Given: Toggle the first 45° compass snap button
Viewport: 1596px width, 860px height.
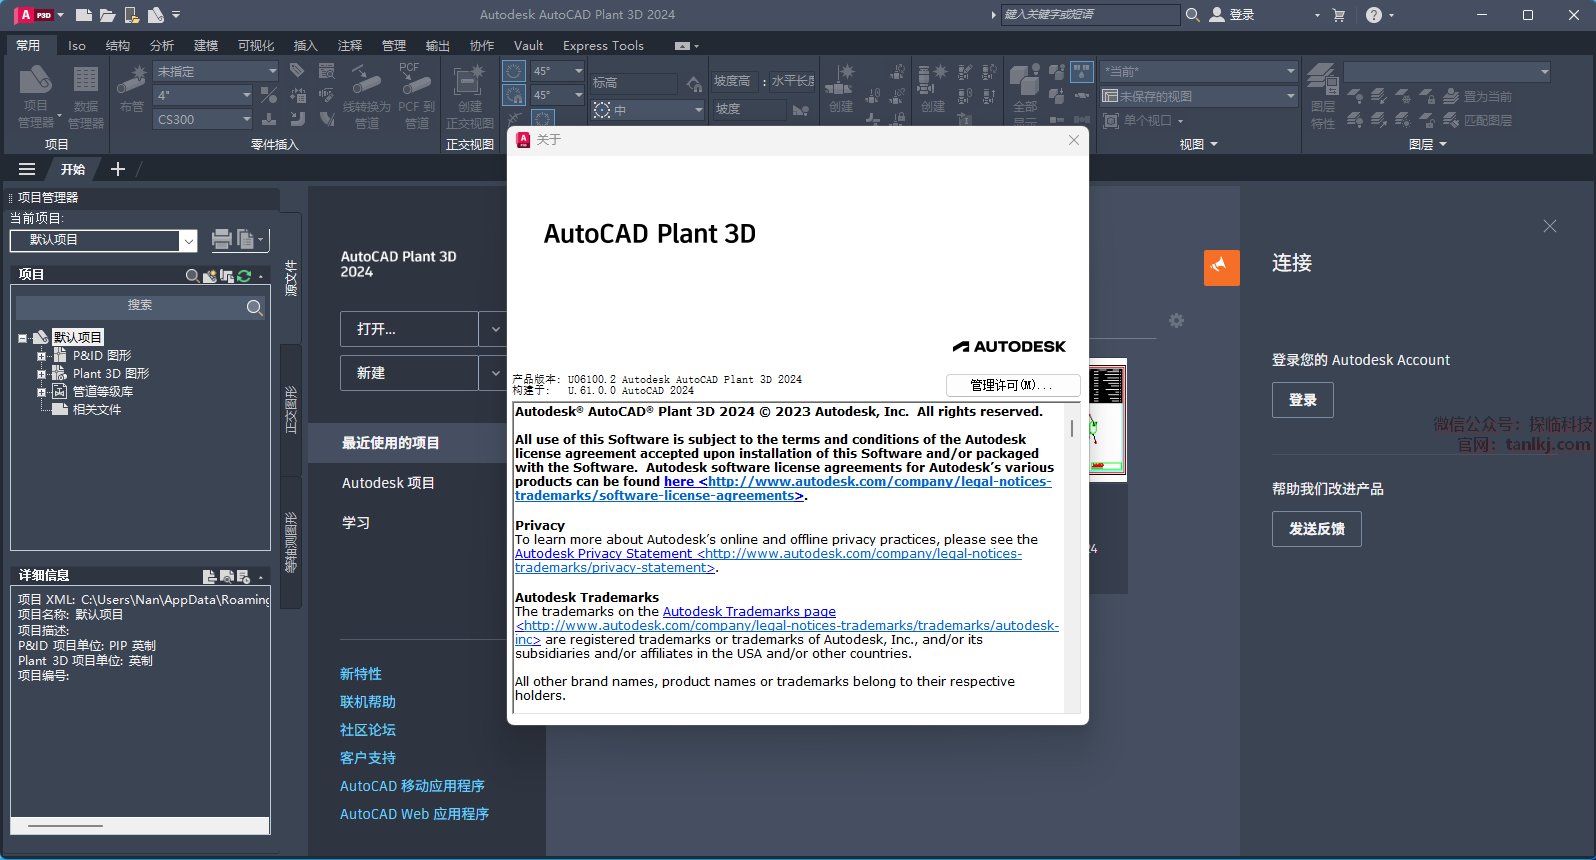Looking at the screenshot, I should click(514, 71).
